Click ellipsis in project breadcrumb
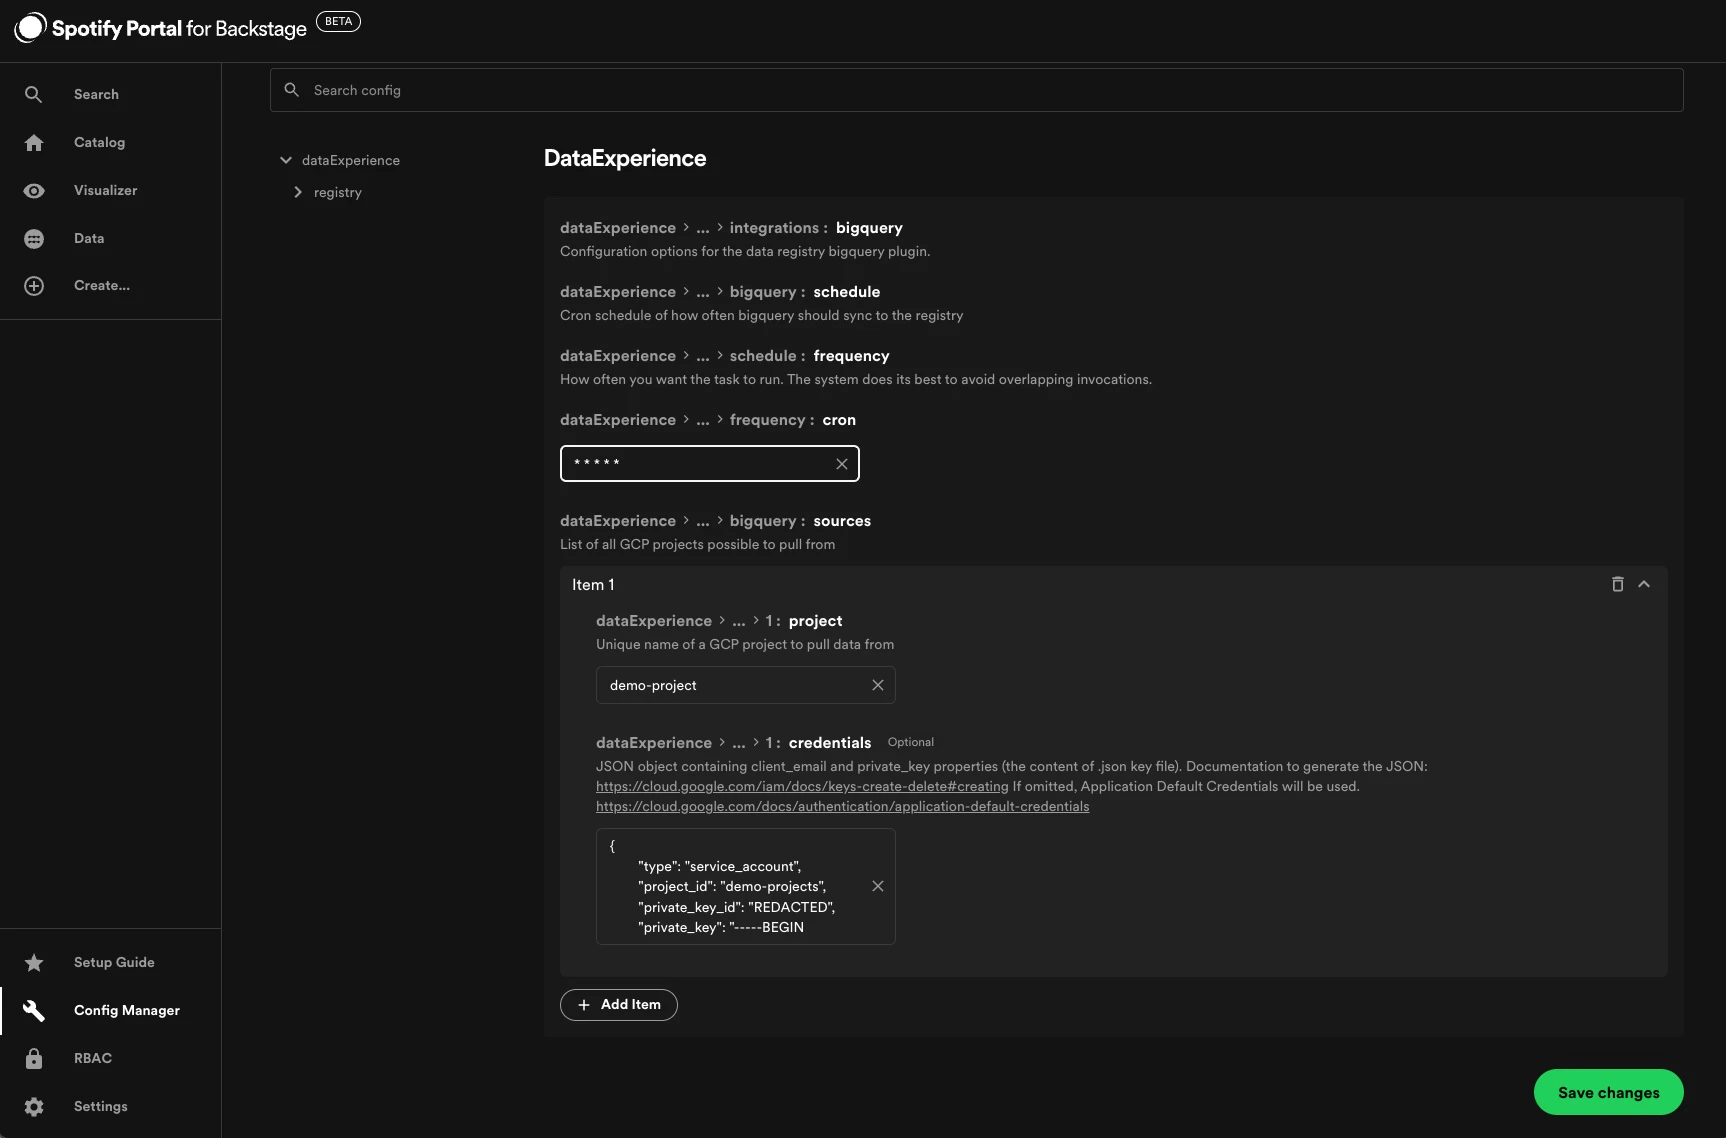Viewport: 1726px width, 1138px height. click(x=739, y=621)
